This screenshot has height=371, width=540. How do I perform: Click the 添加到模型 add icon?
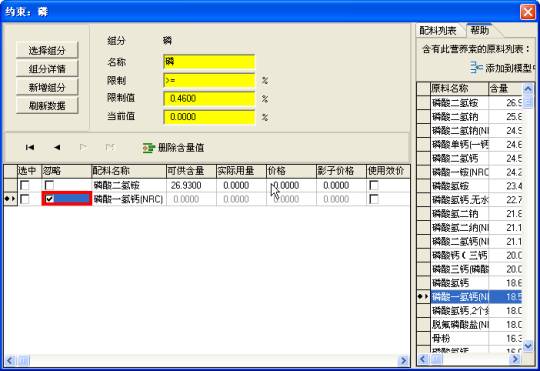[477, 68]
